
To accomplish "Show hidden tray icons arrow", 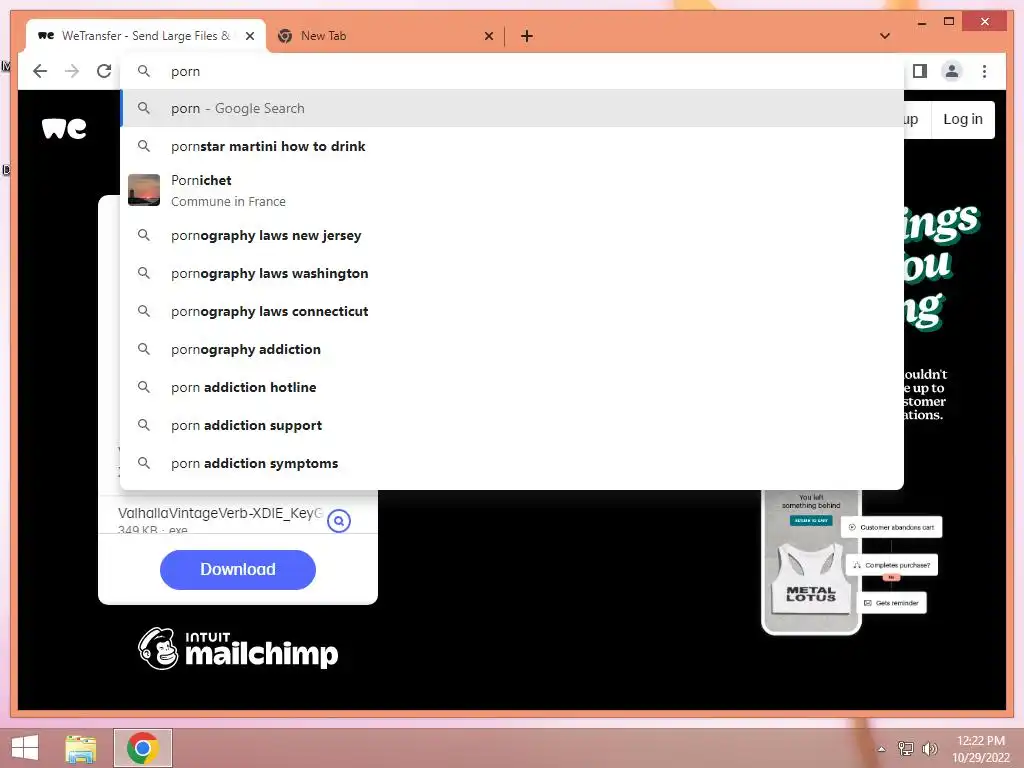I will [x=881, y=749].
